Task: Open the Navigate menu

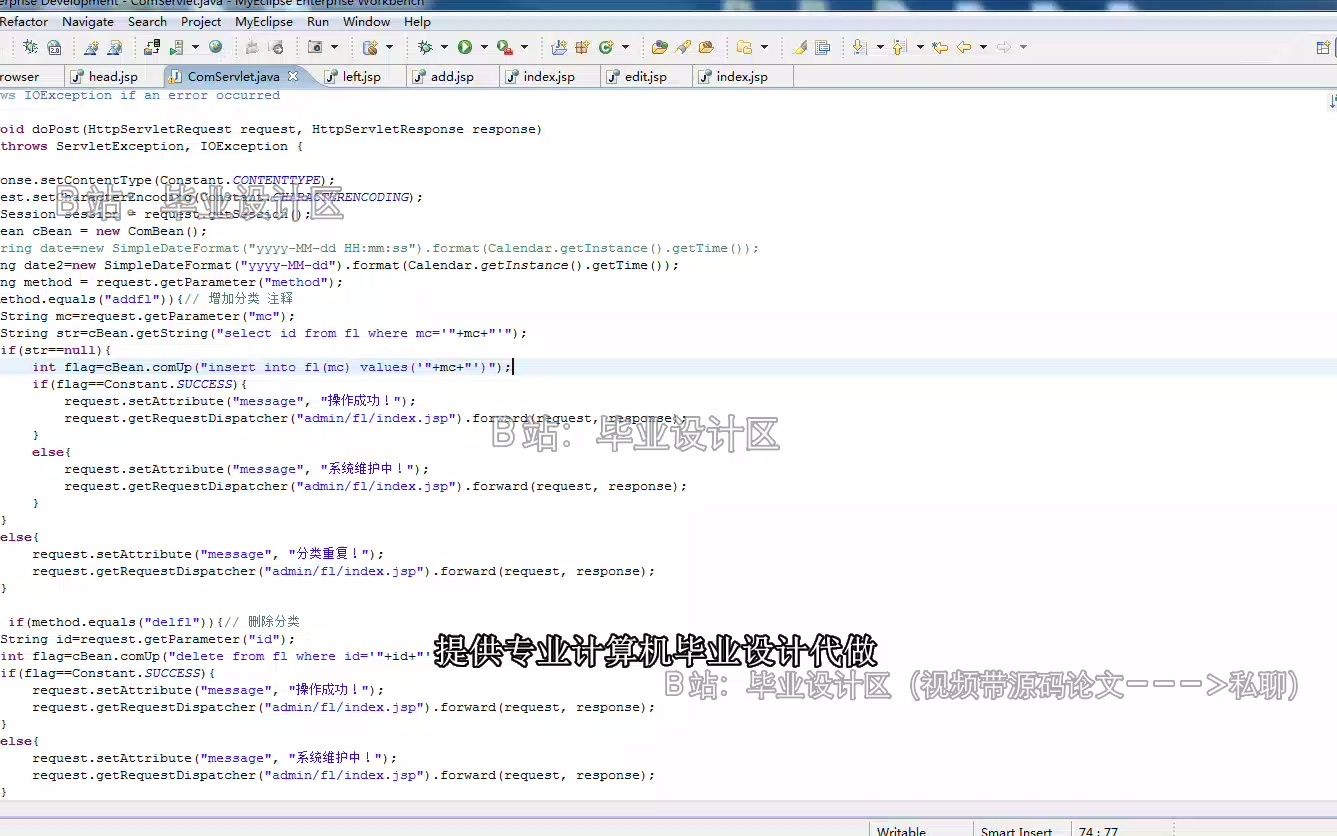Action: 88,21
